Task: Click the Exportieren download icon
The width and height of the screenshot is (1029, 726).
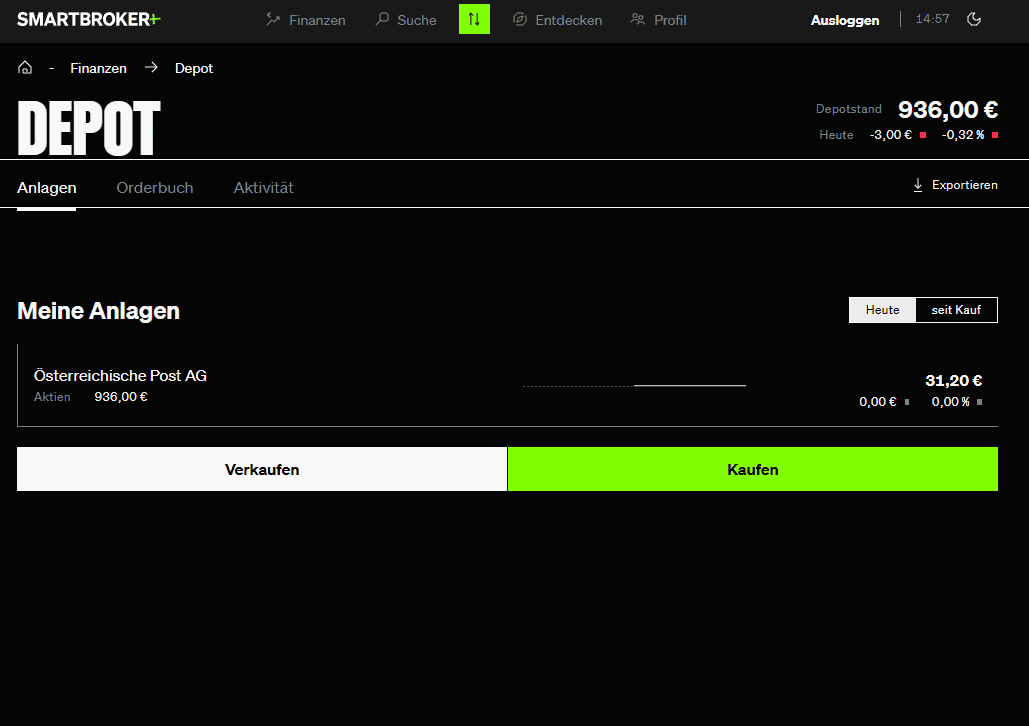Action: tap(917, 185)
